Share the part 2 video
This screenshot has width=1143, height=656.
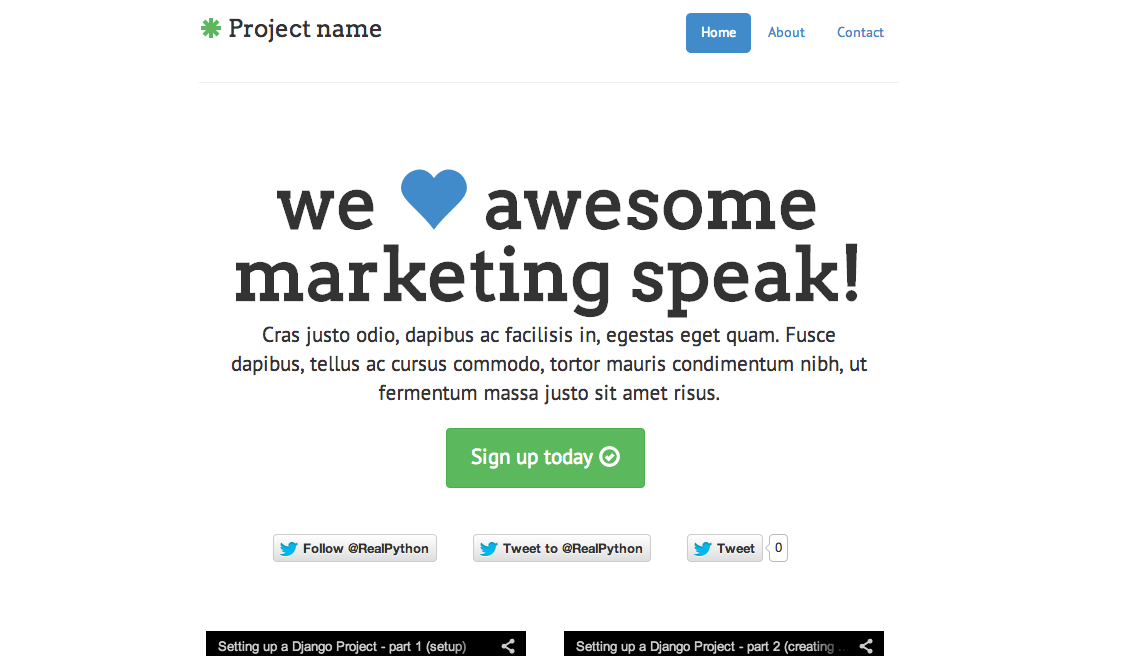tap(866, 646)
